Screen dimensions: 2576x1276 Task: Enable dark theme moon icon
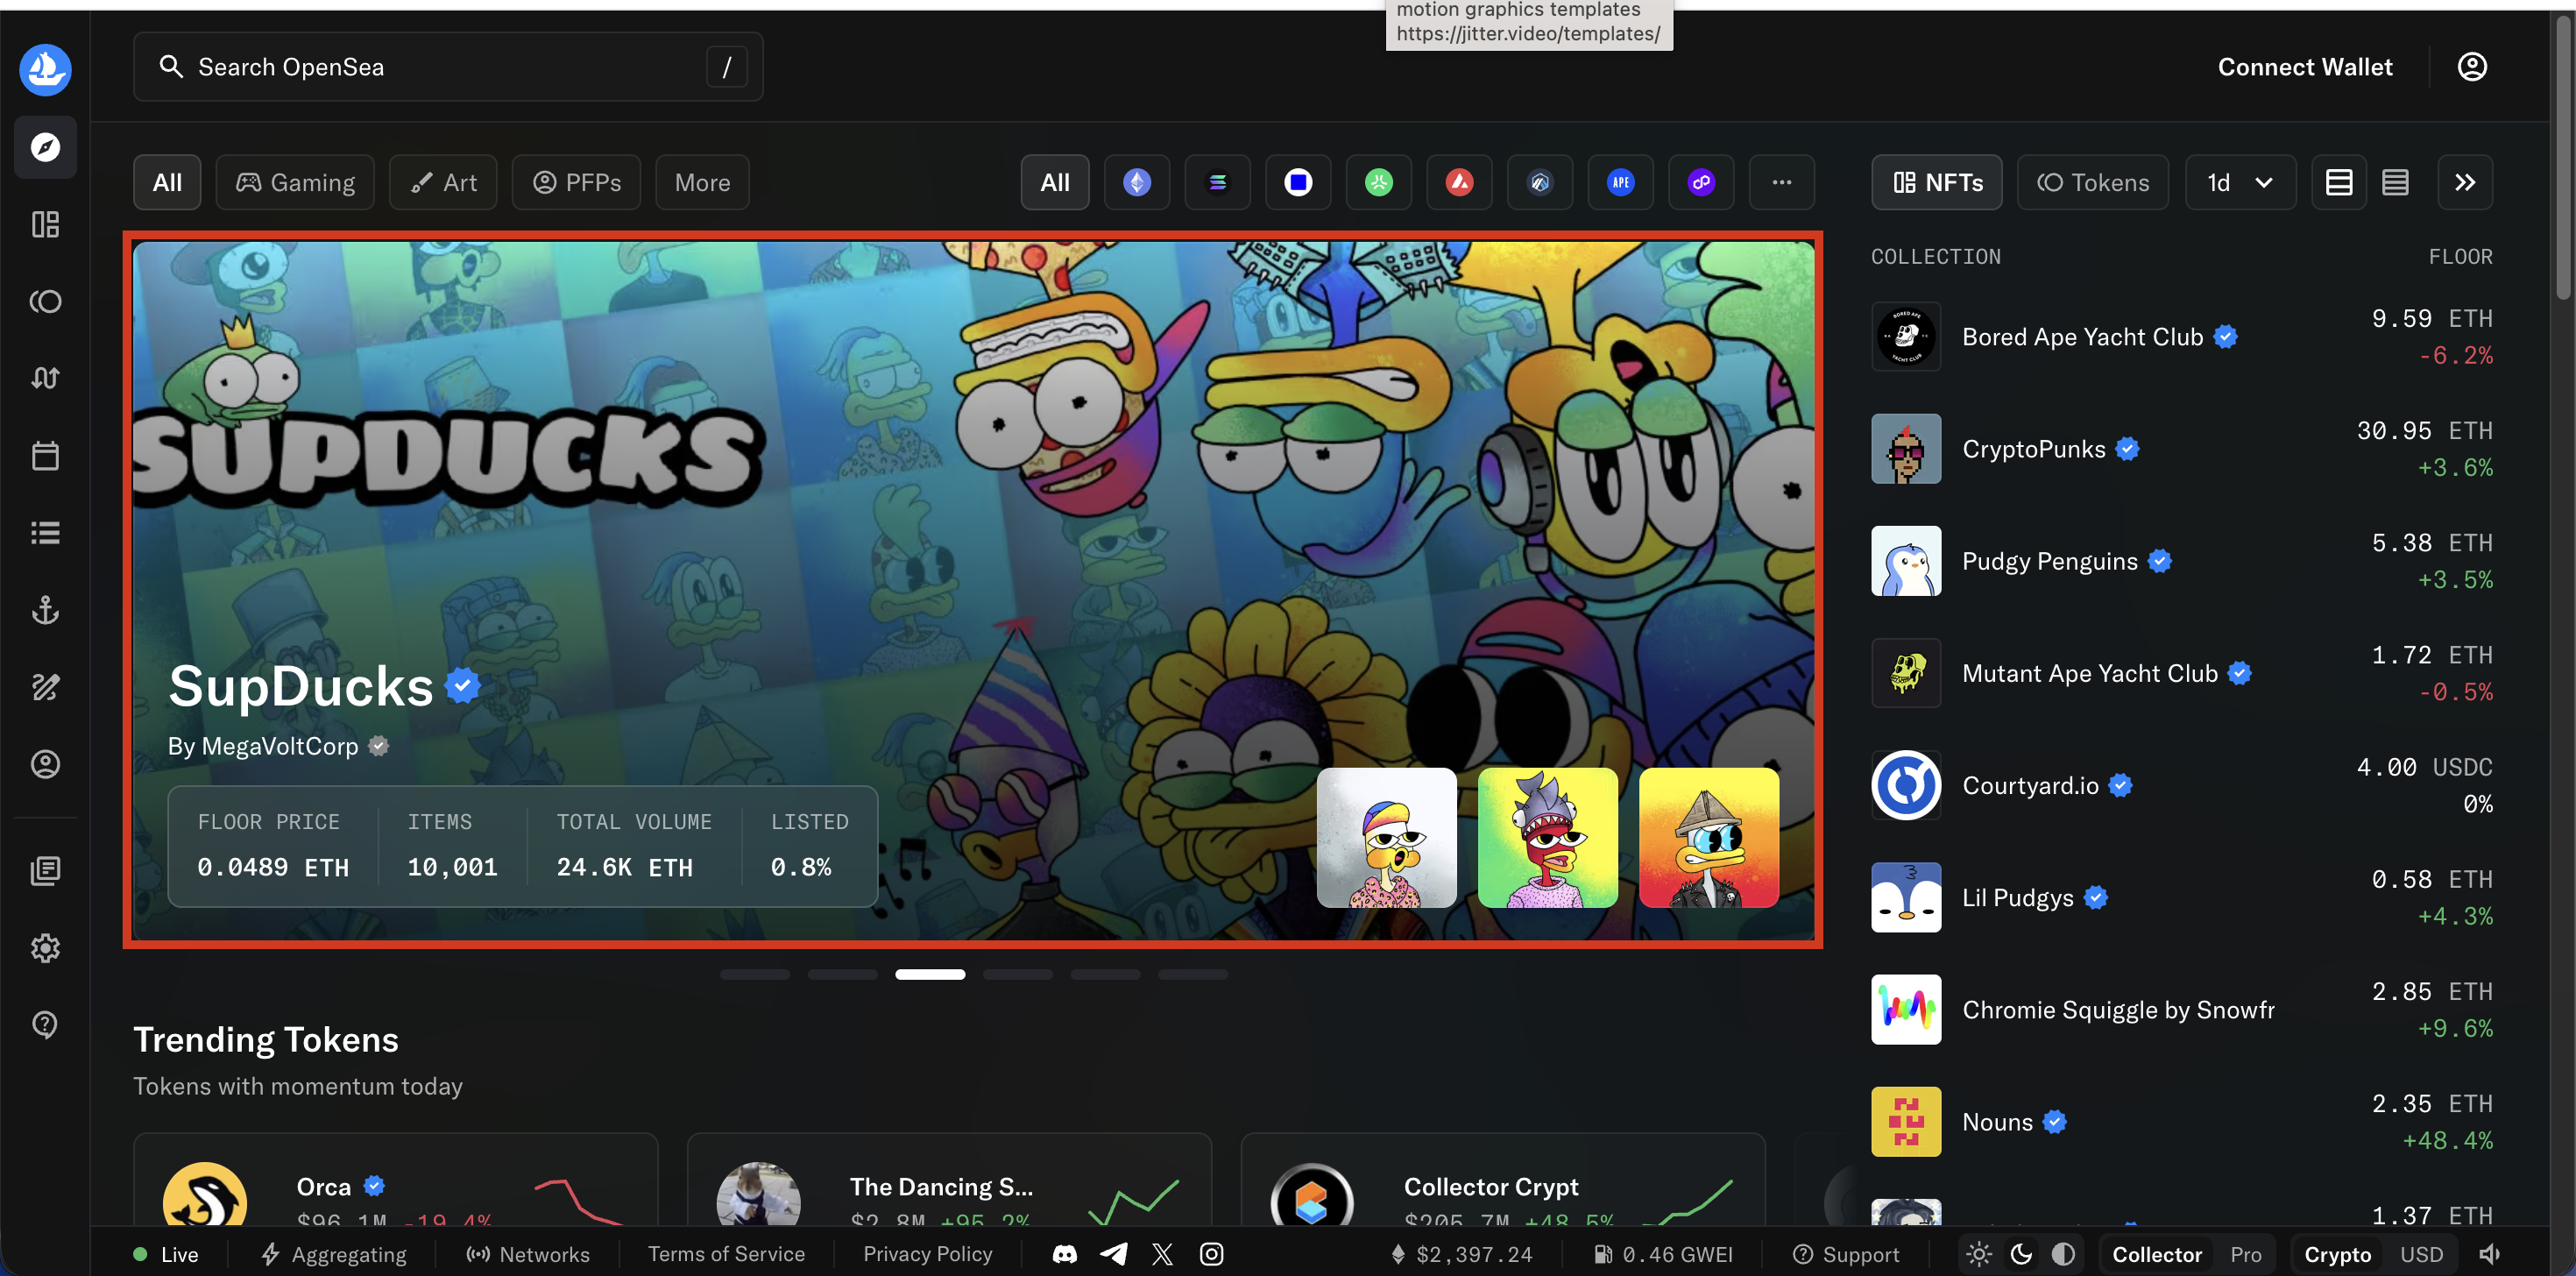click(2021, 1254)
